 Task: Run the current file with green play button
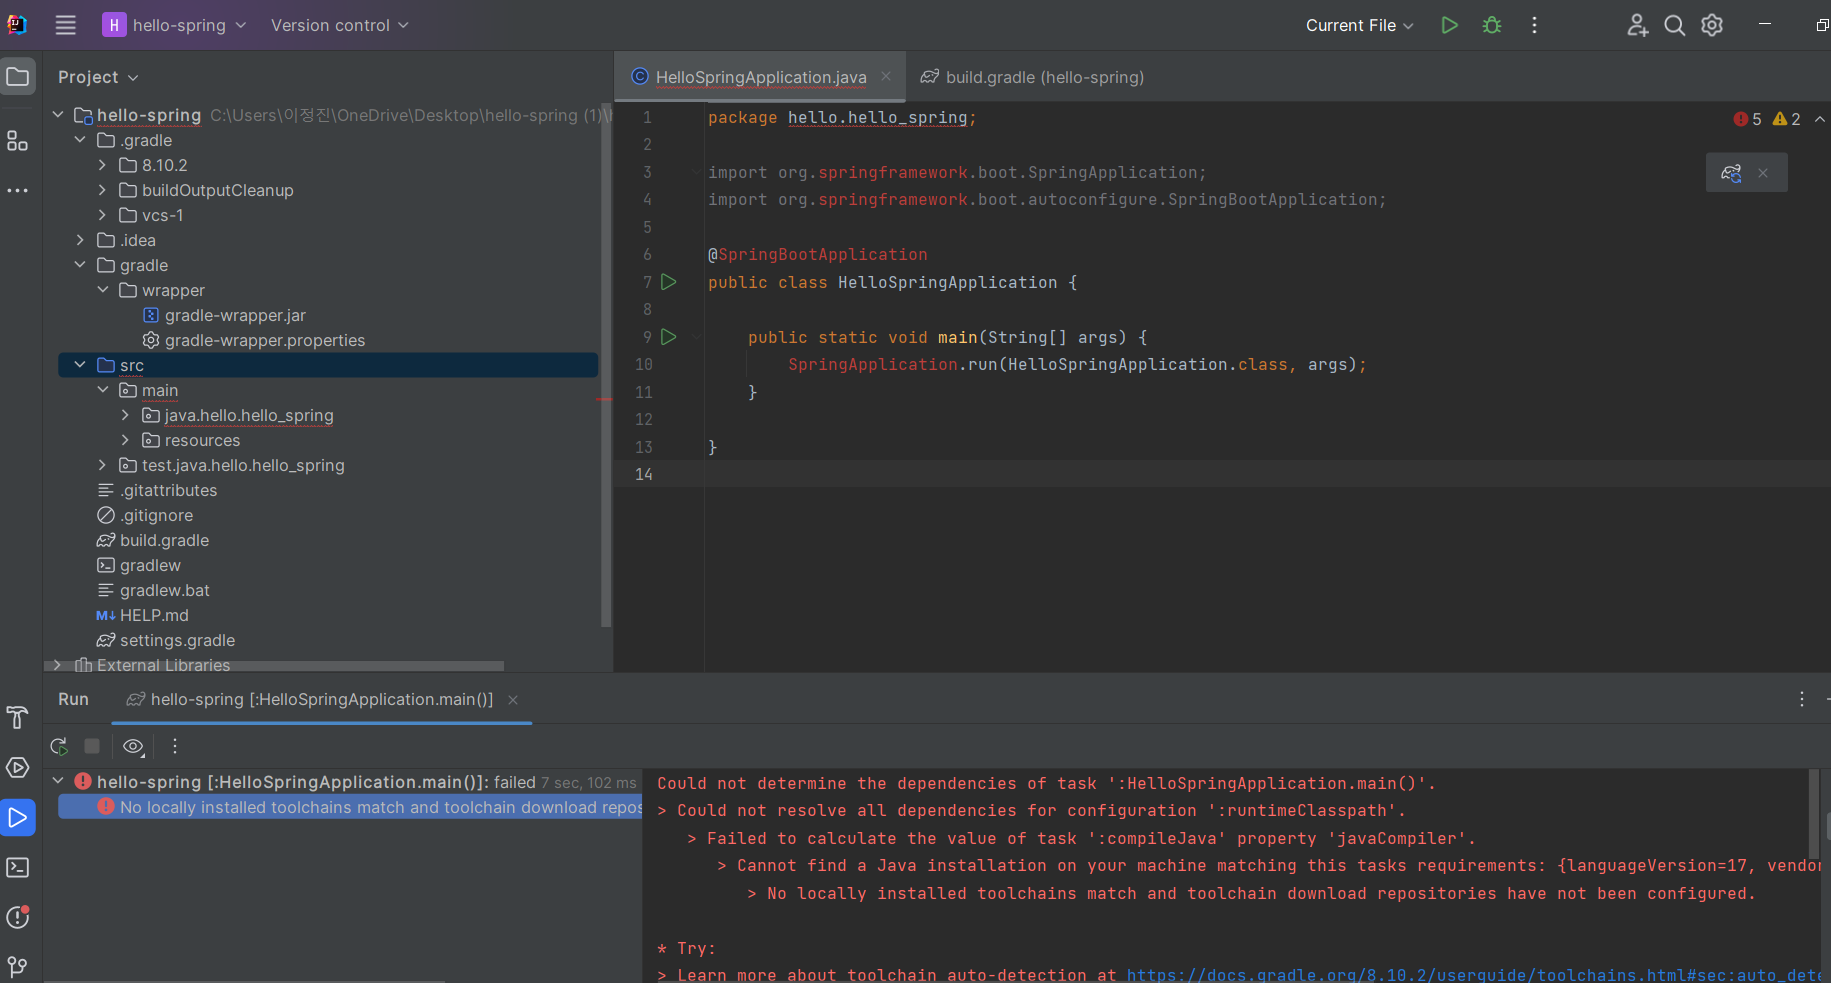tap(1449, 25)
